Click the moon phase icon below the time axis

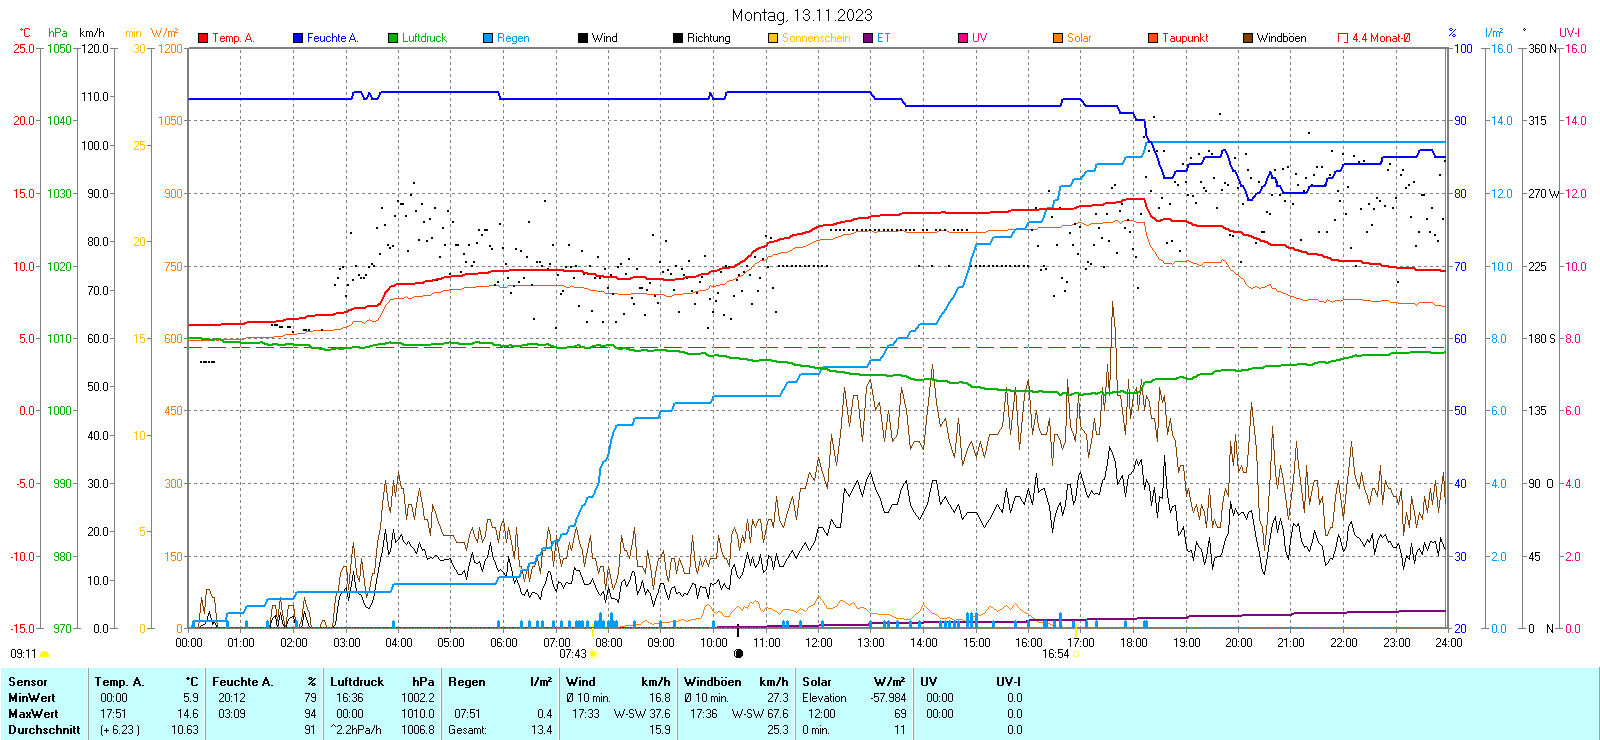point(739,654)
